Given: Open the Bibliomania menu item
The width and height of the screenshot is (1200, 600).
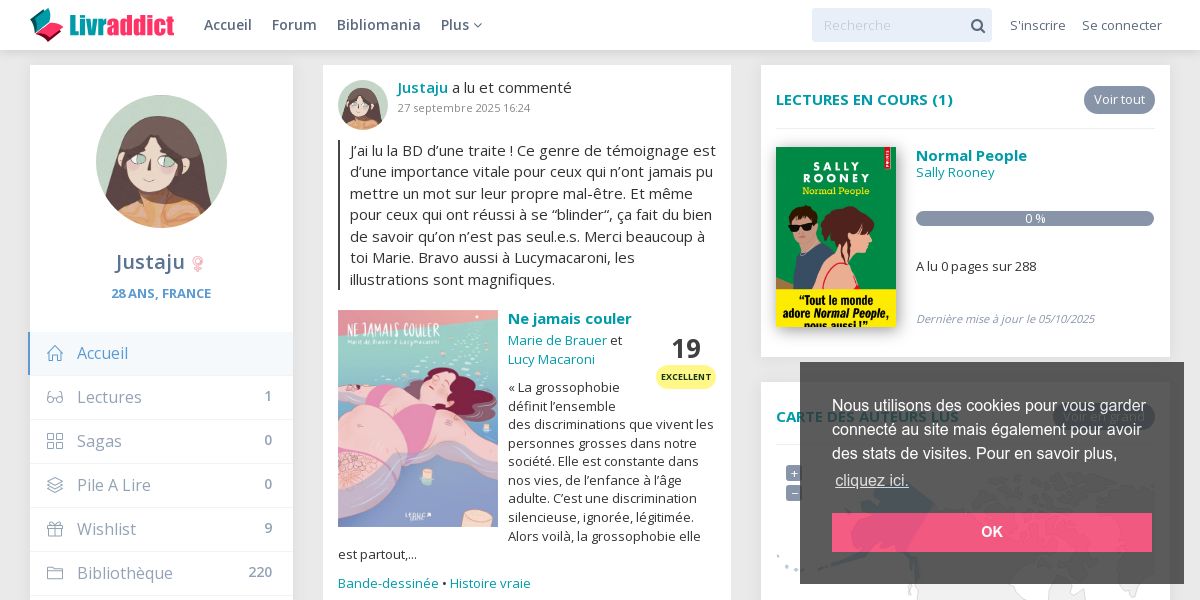Looking at the screenshot, I should pos(379,25).
